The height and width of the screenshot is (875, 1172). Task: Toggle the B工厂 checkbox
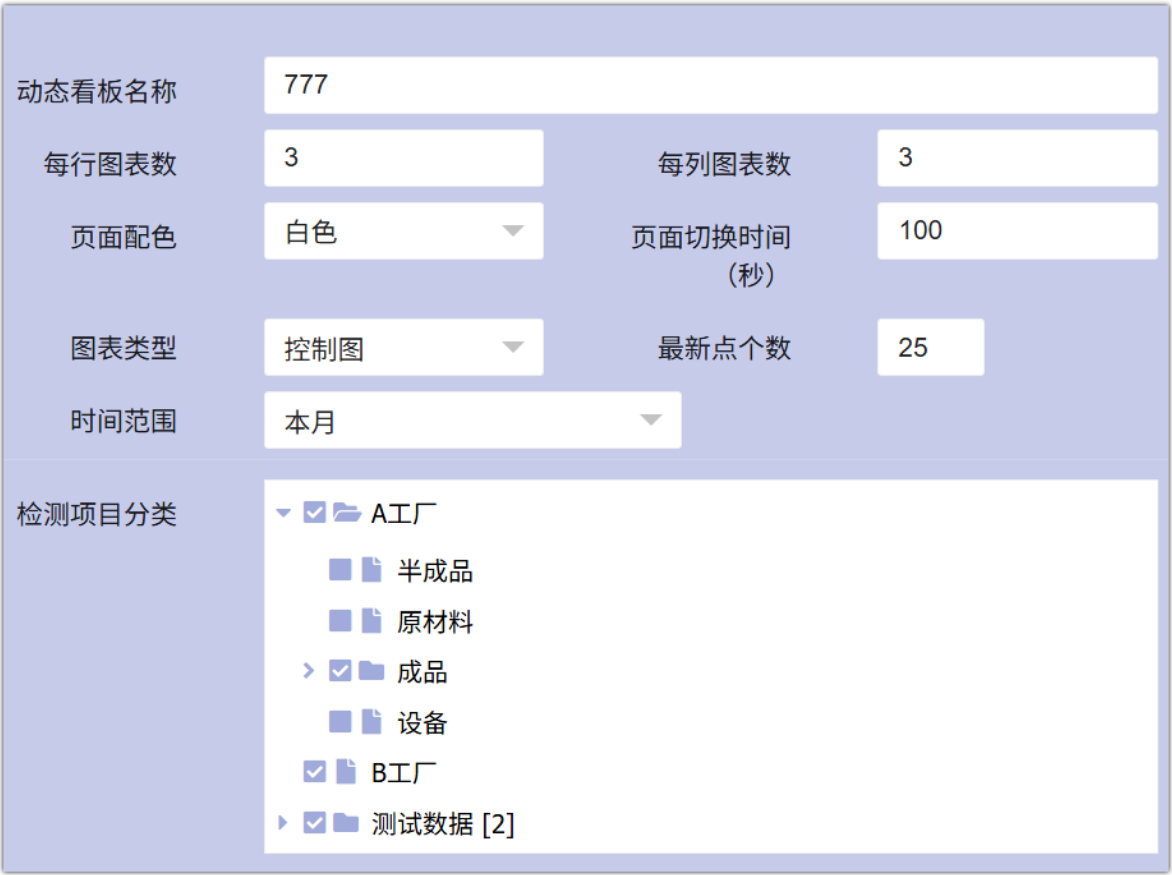point(314,772)
